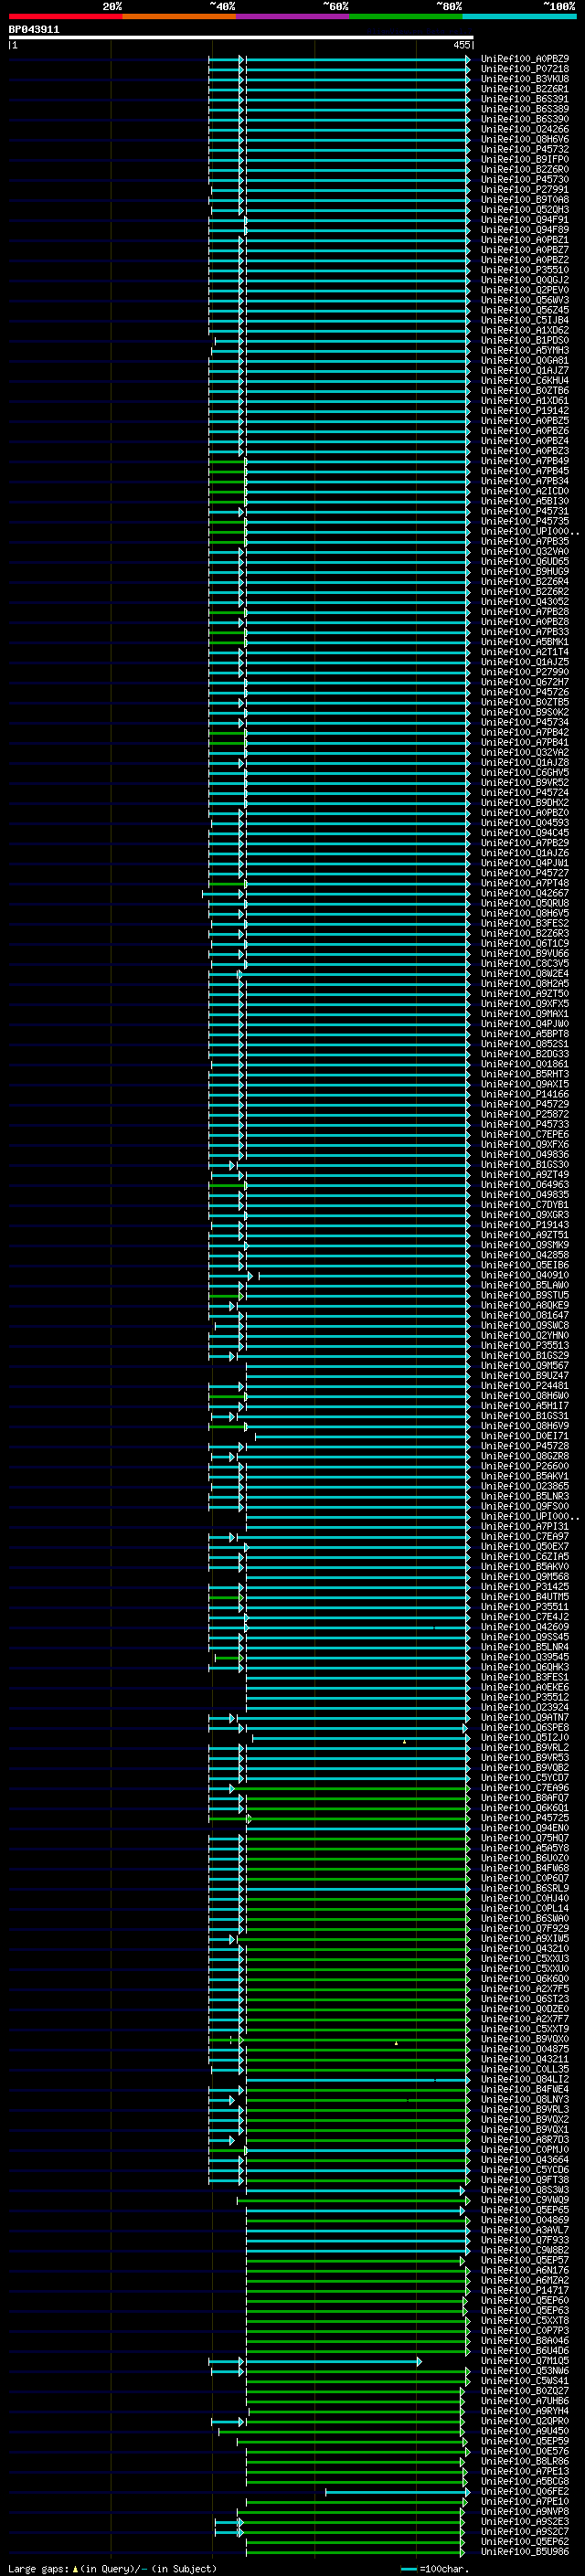585x2576 pixels.
Task: Click hit label UniRef100_B6S391
Action: pos(524,99)
